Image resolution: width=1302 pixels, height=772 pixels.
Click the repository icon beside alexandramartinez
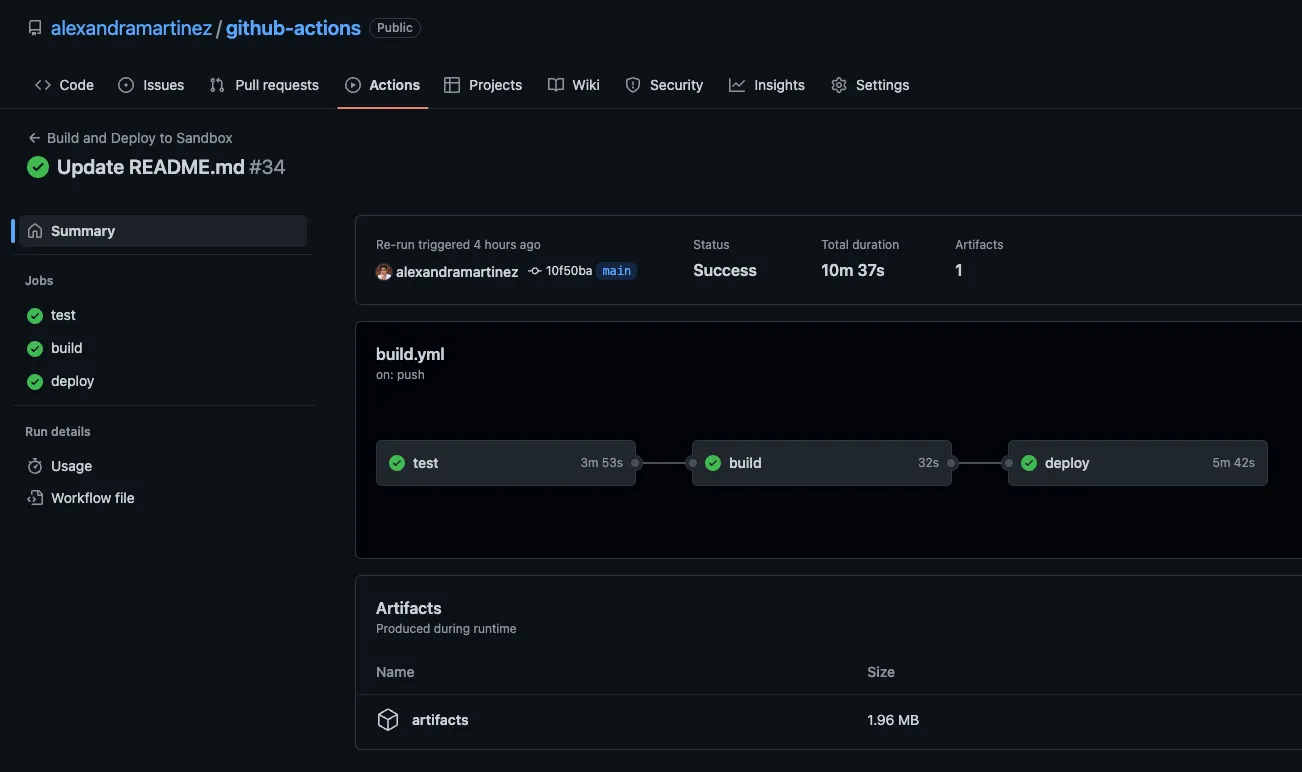pos(36,29)
